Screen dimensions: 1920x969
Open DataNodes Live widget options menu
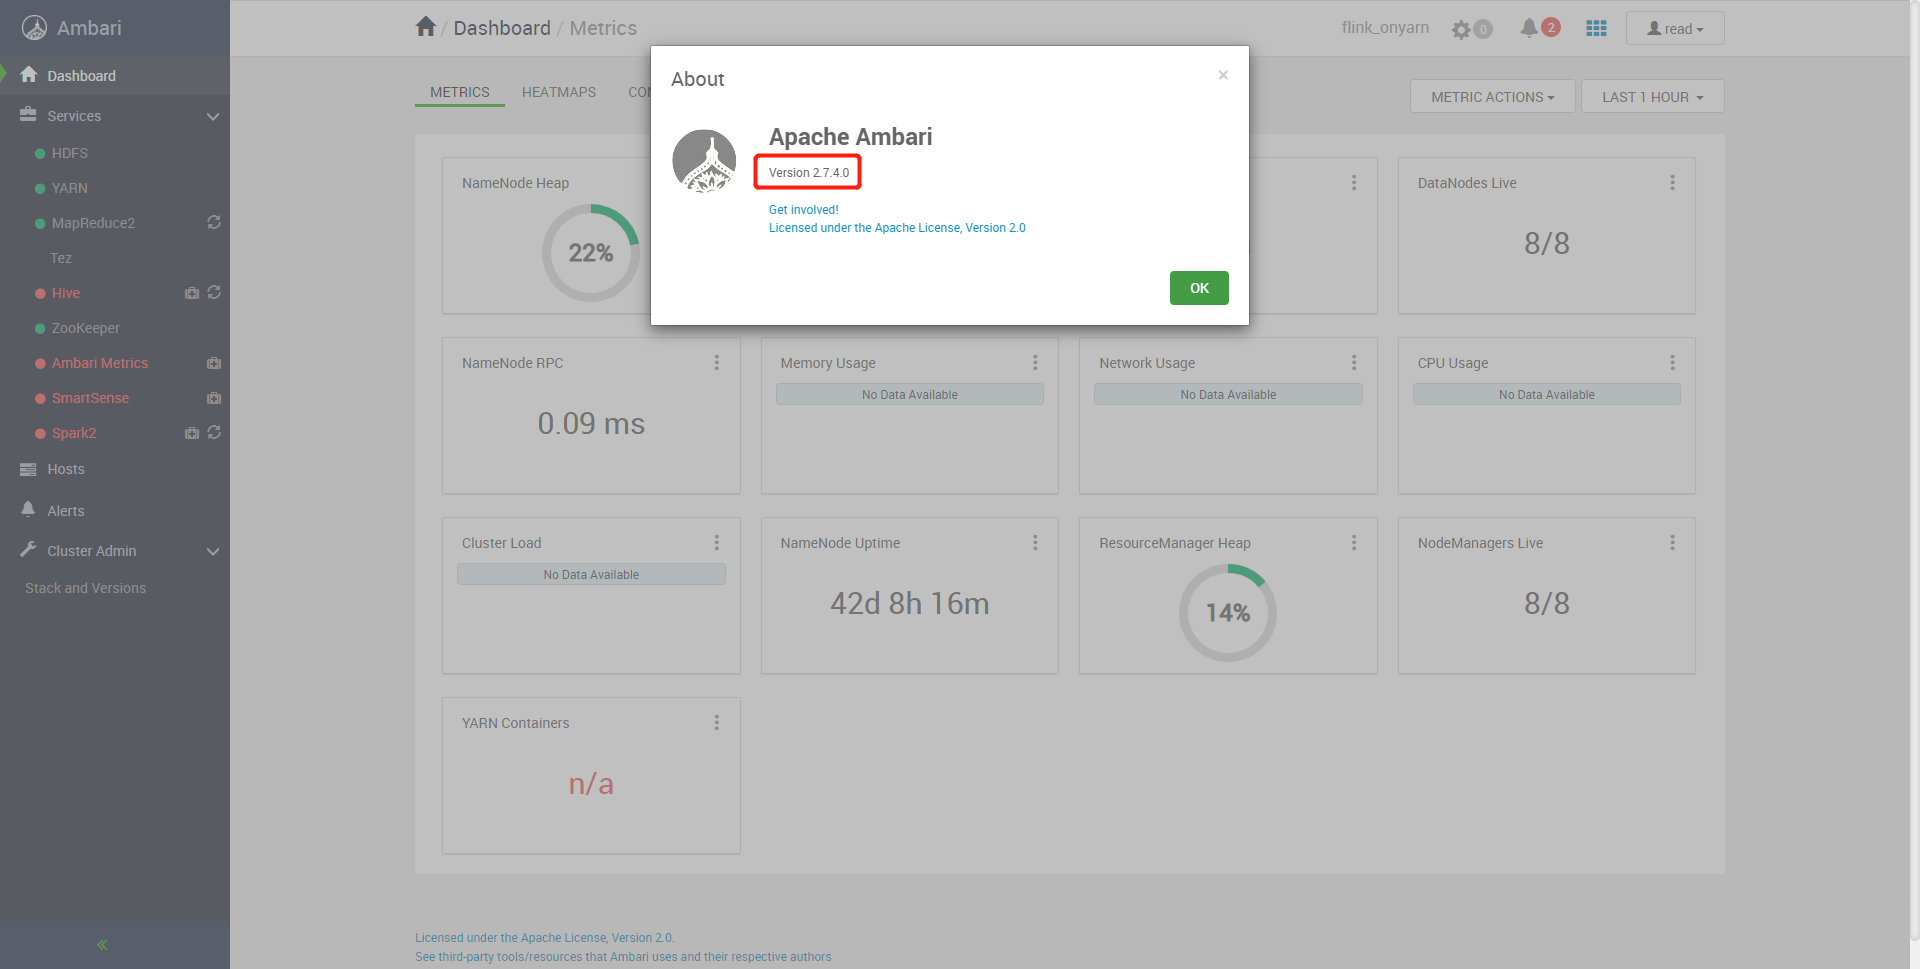1672,183
